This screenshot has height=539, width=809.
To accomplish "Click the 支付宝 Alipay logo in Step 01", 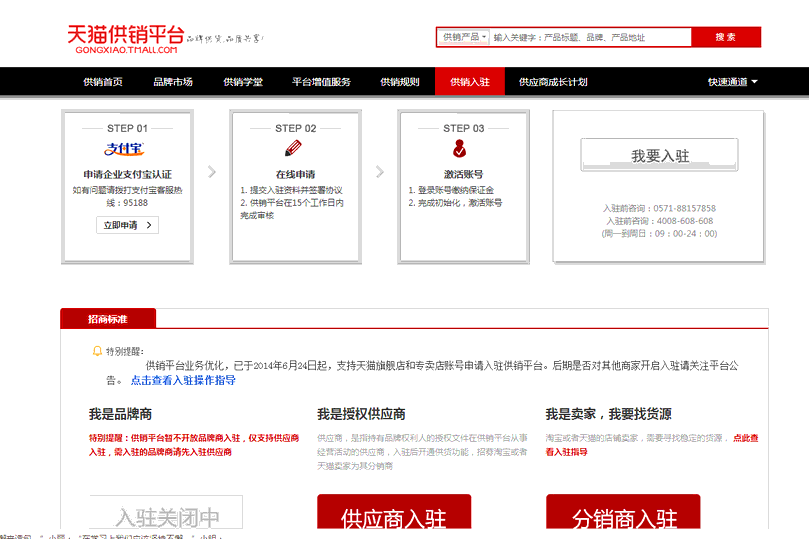I will click(124, 149).
